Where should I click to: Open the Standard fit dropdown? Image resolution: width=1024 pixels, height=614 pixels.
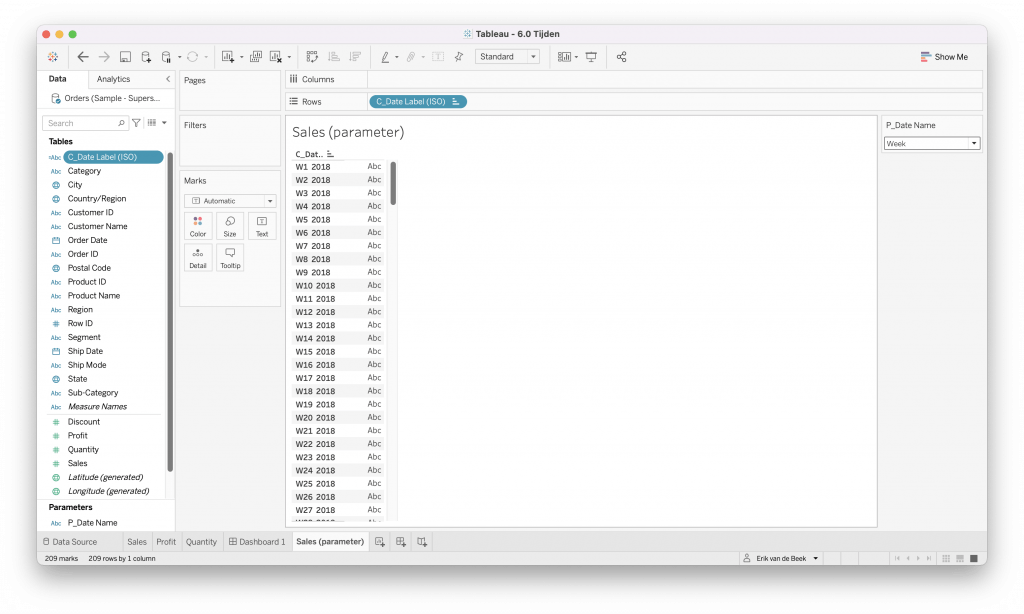507,57
